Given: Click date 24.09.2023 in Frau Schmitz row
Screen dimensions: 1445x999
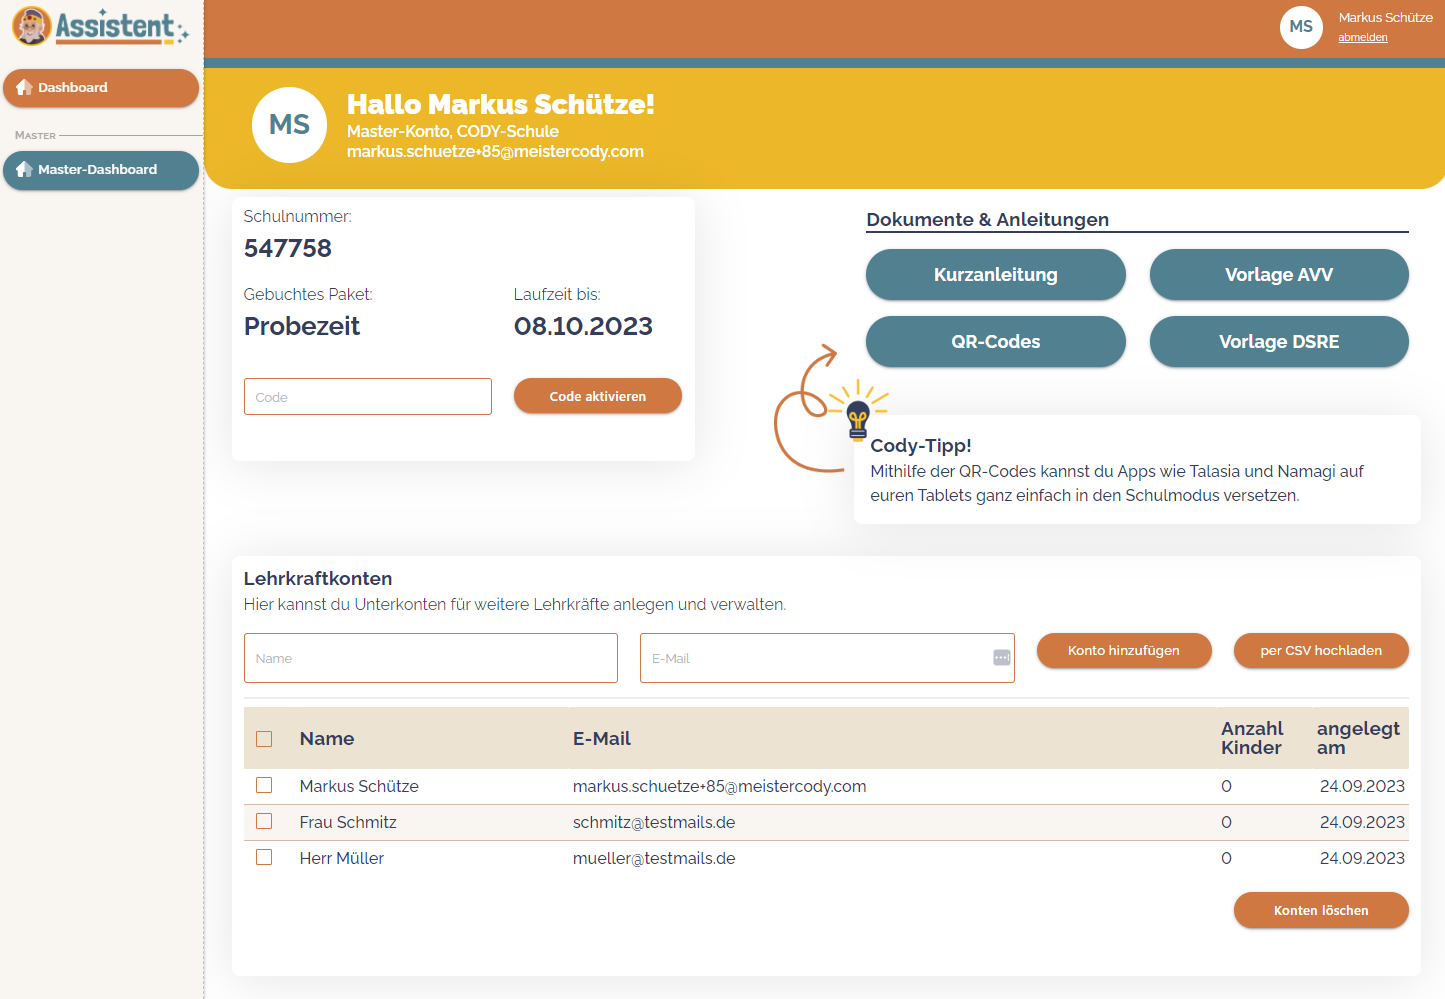Looking at the screenshot, I should tap(1362, 822).
